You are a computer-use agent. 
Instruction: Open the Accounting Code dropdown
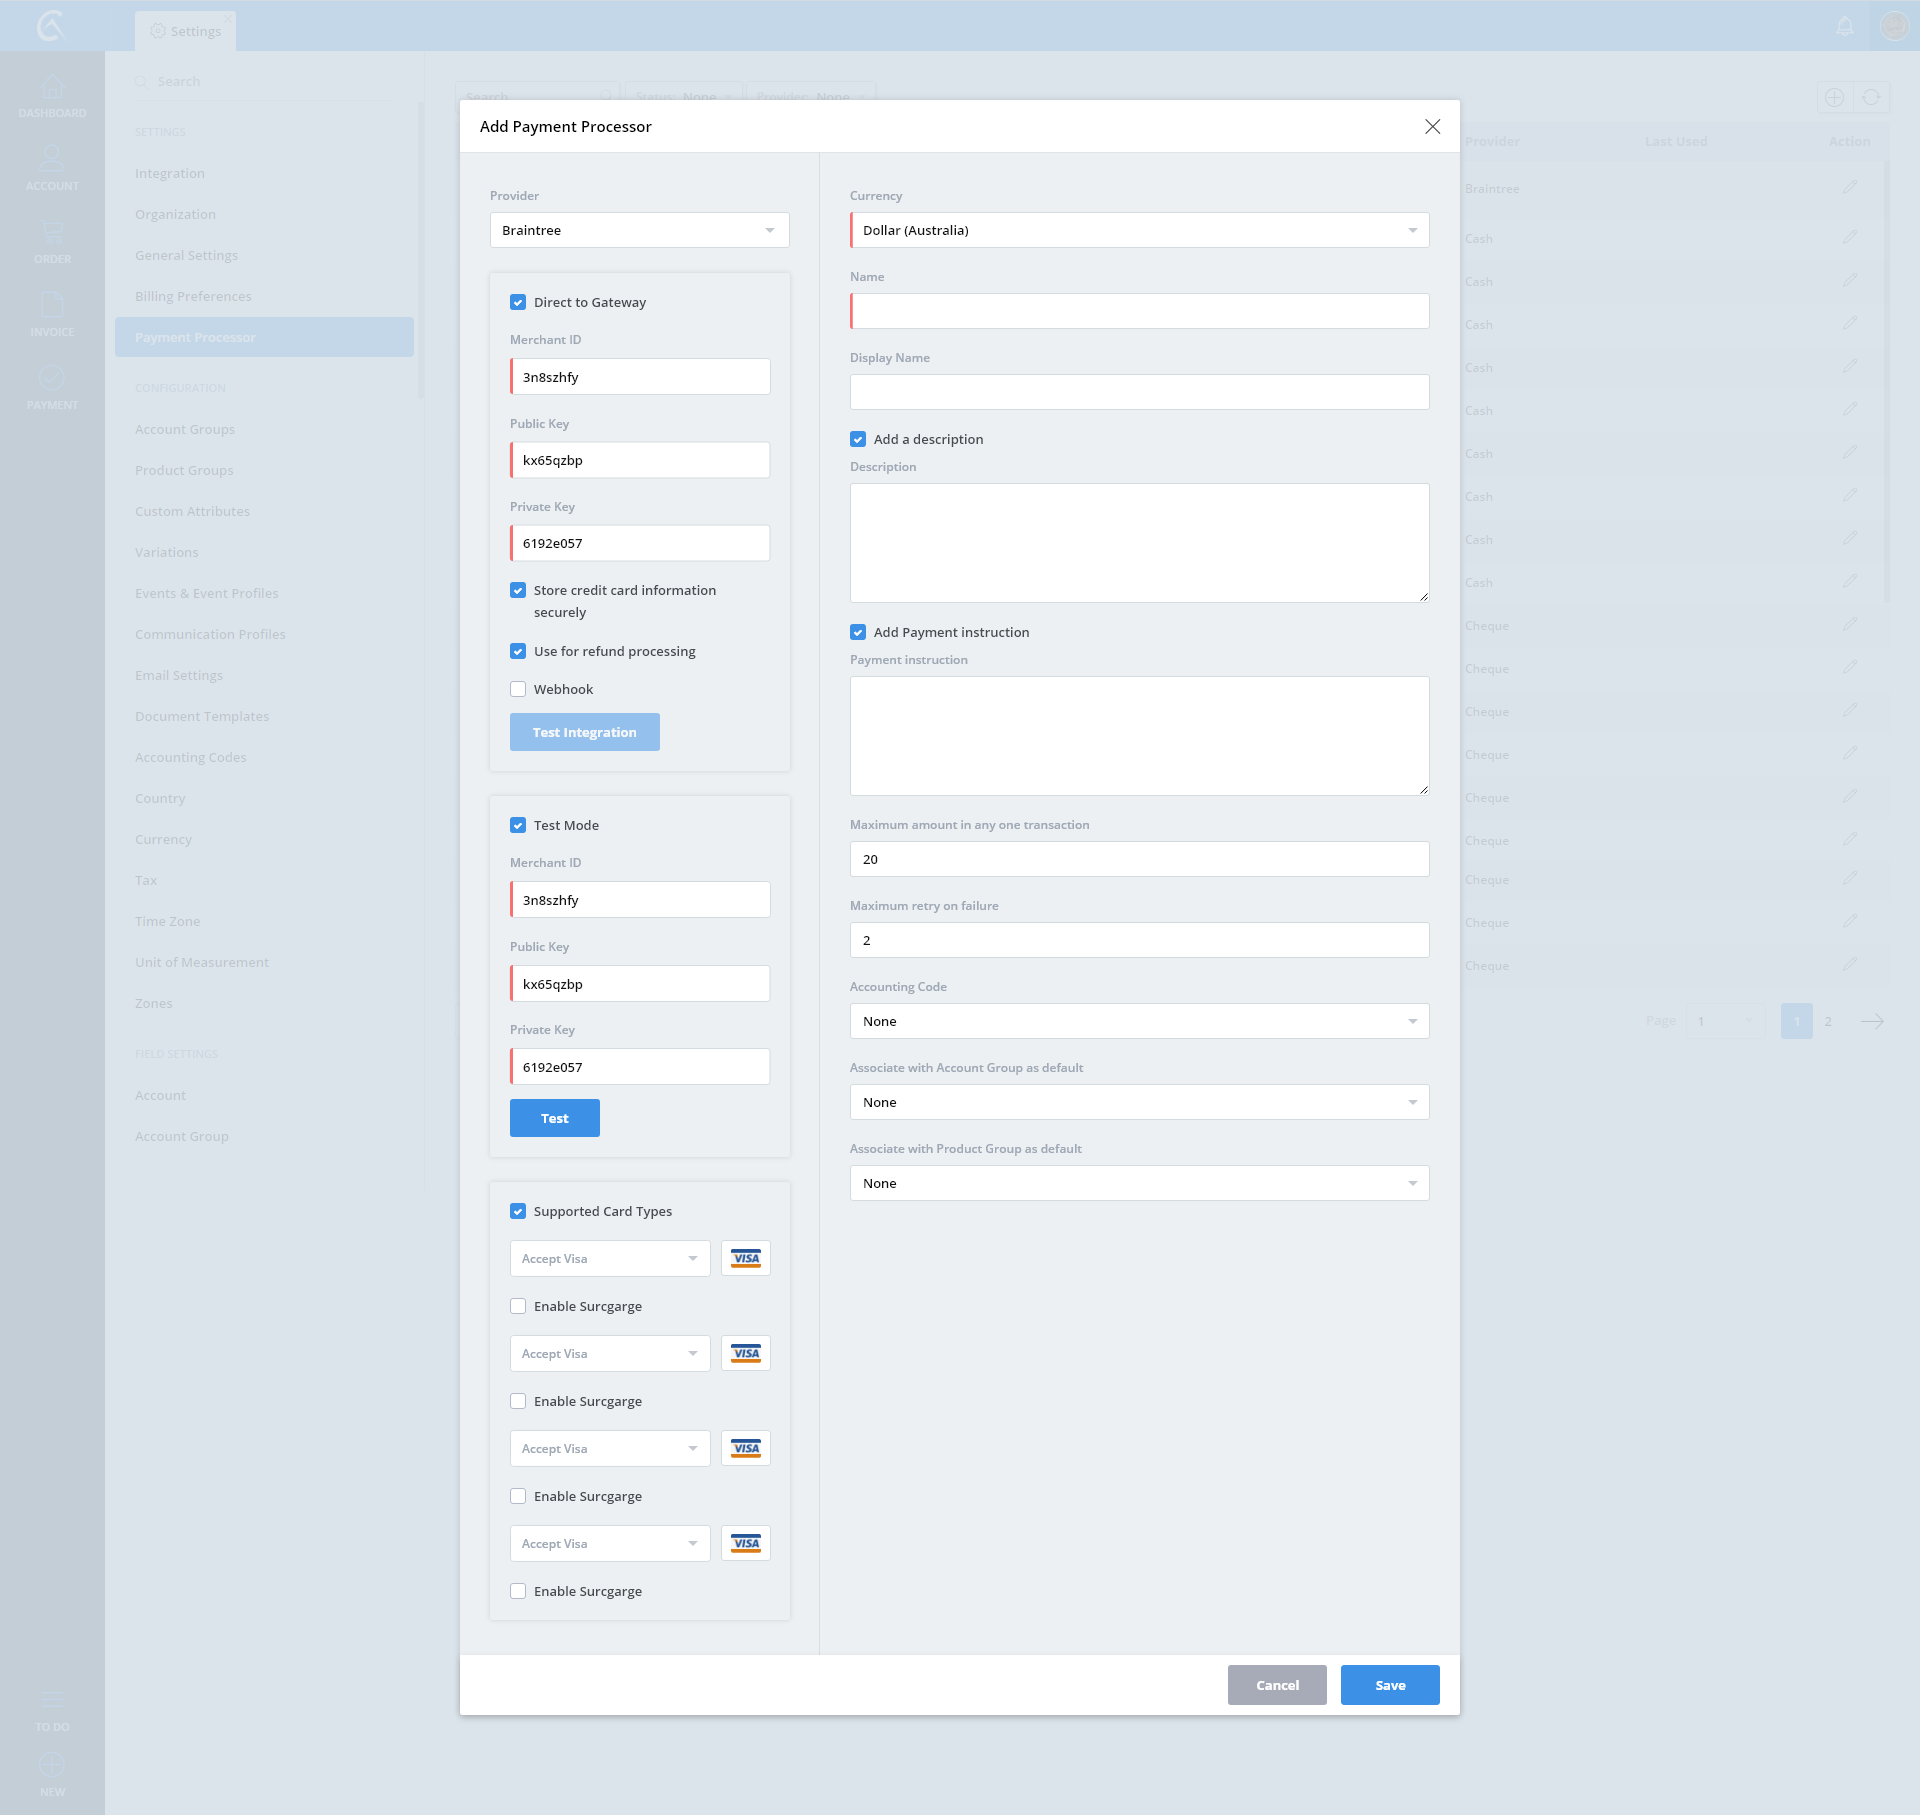1139,1021
